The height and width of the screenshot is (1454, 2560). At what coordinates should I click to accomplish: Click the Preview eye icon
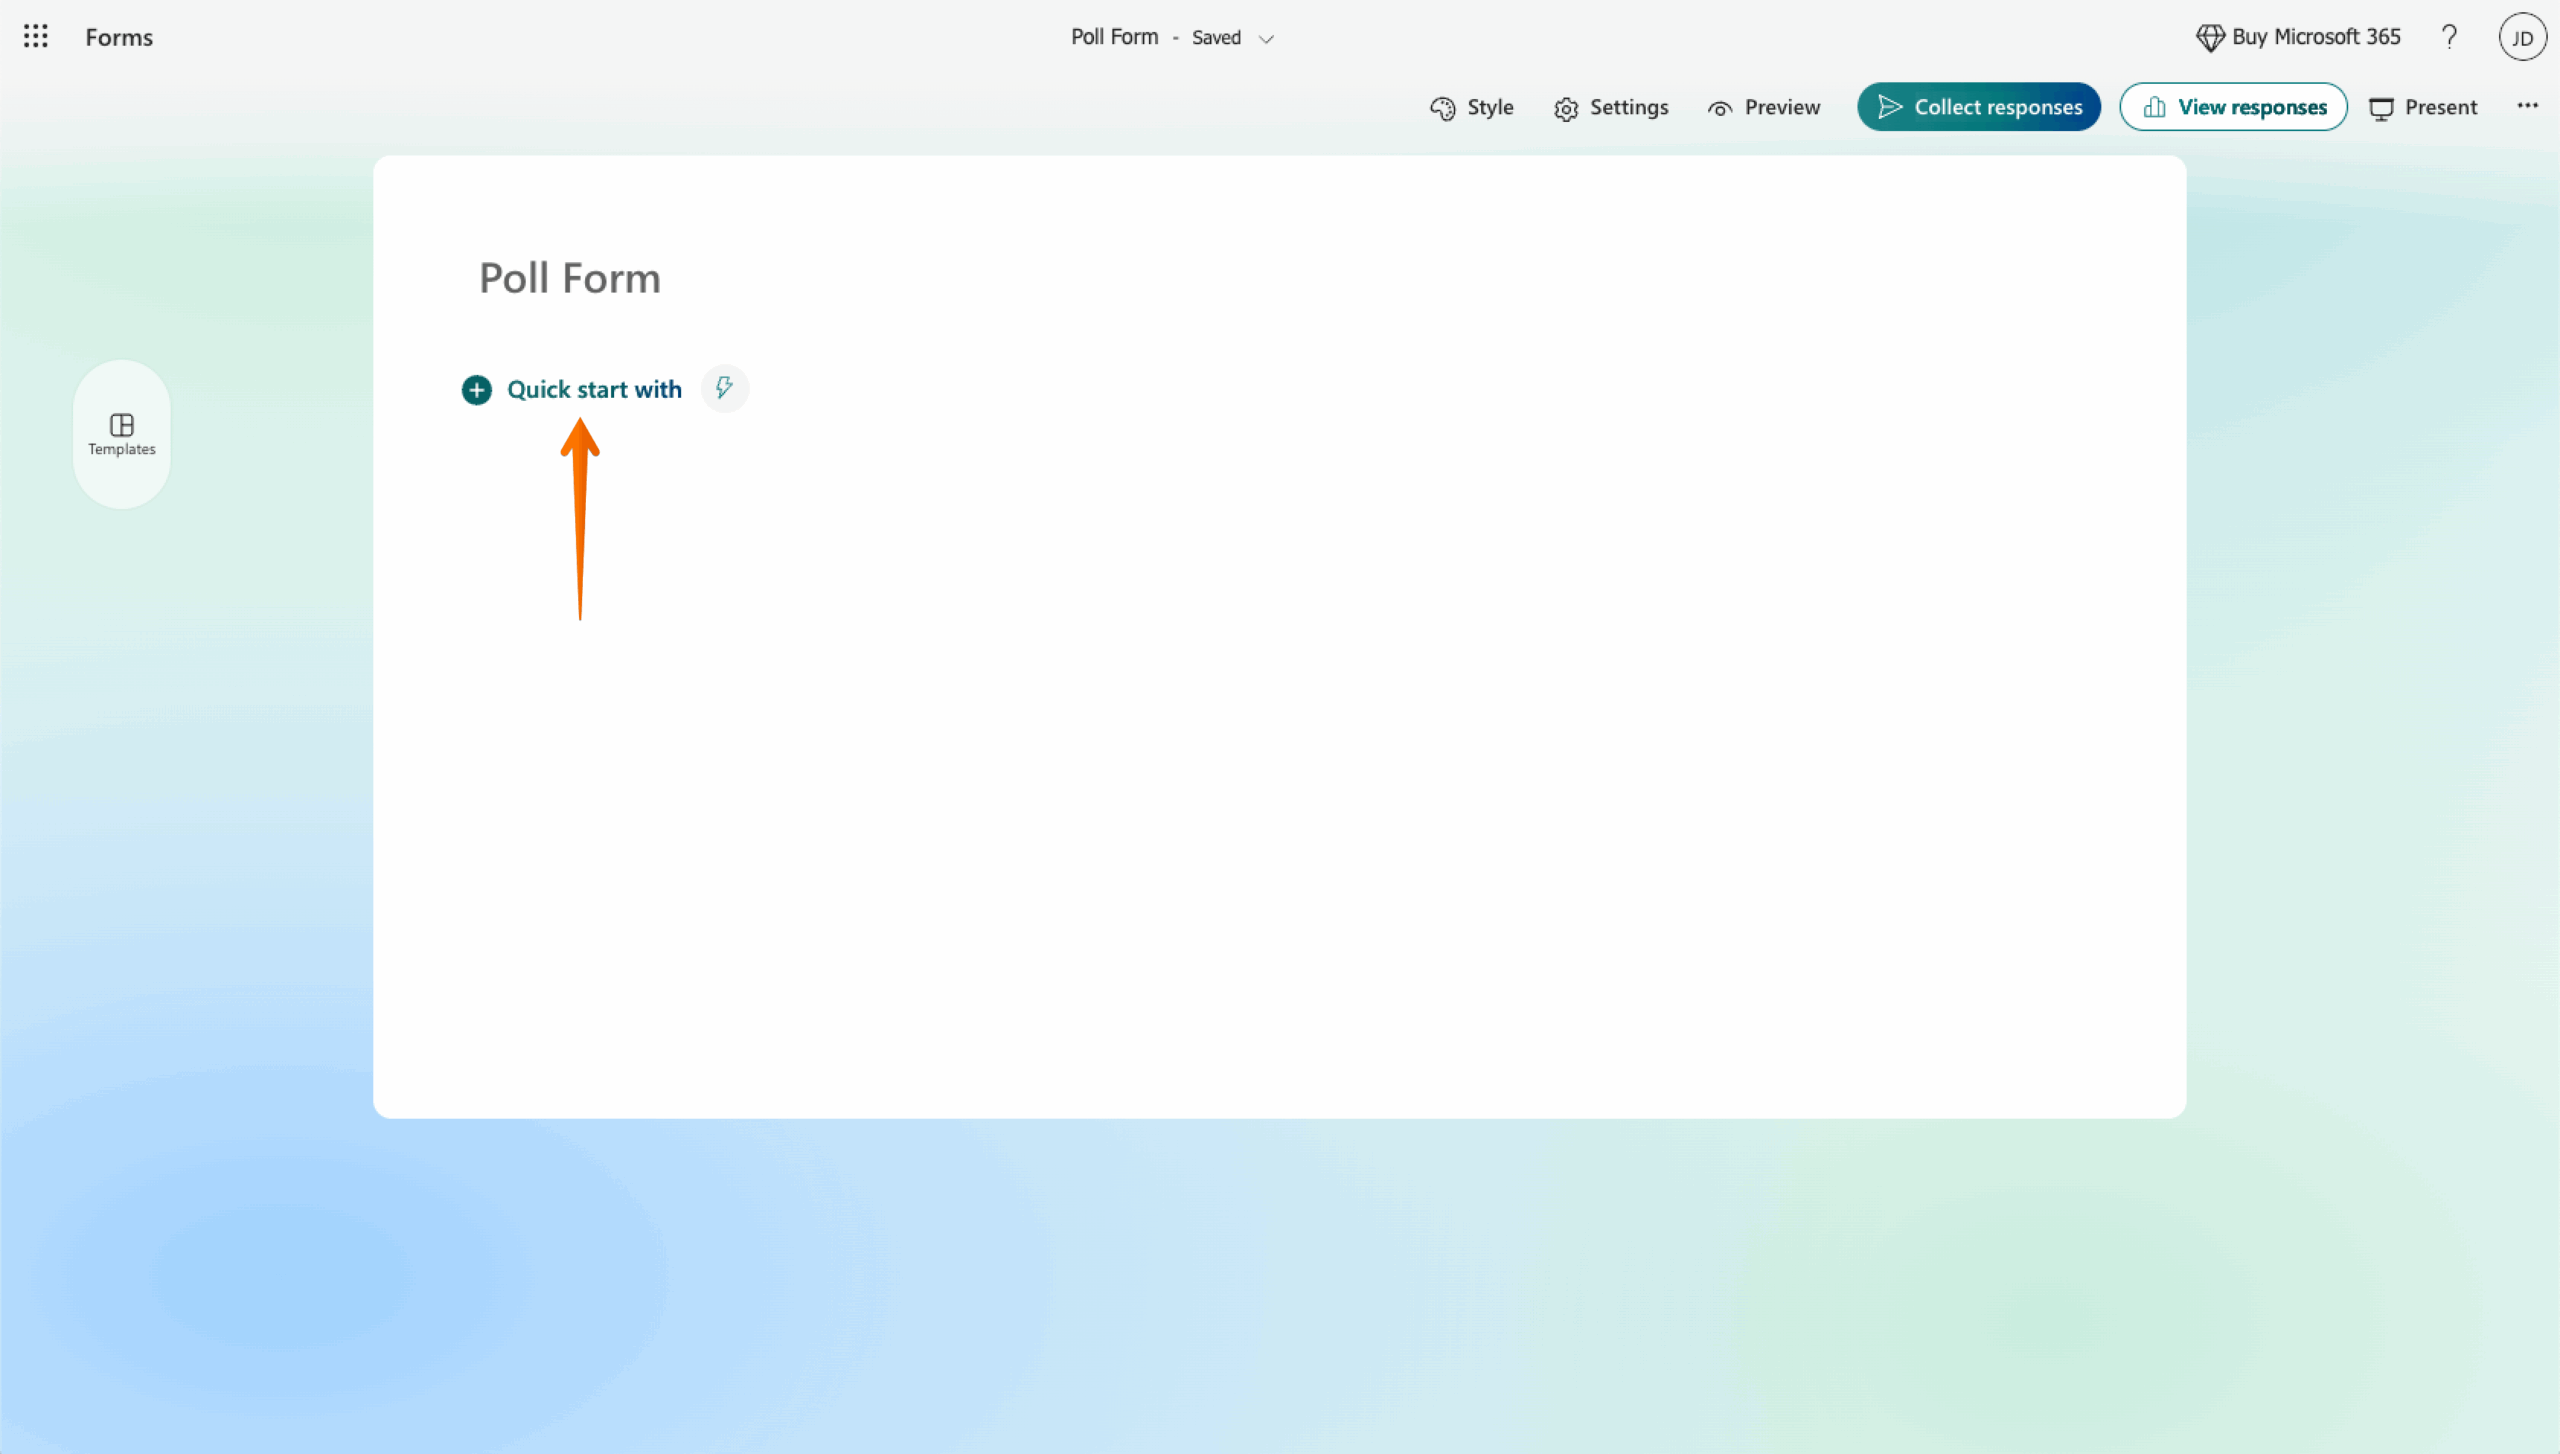click(1718, 108)
